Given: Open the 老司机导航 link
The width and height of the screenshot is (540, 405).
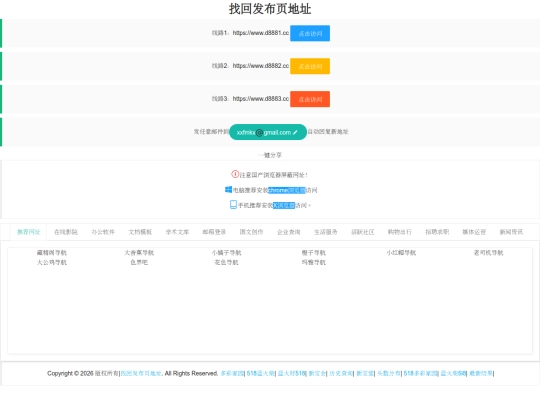Looking at the screenshot, I should [489, 253].
